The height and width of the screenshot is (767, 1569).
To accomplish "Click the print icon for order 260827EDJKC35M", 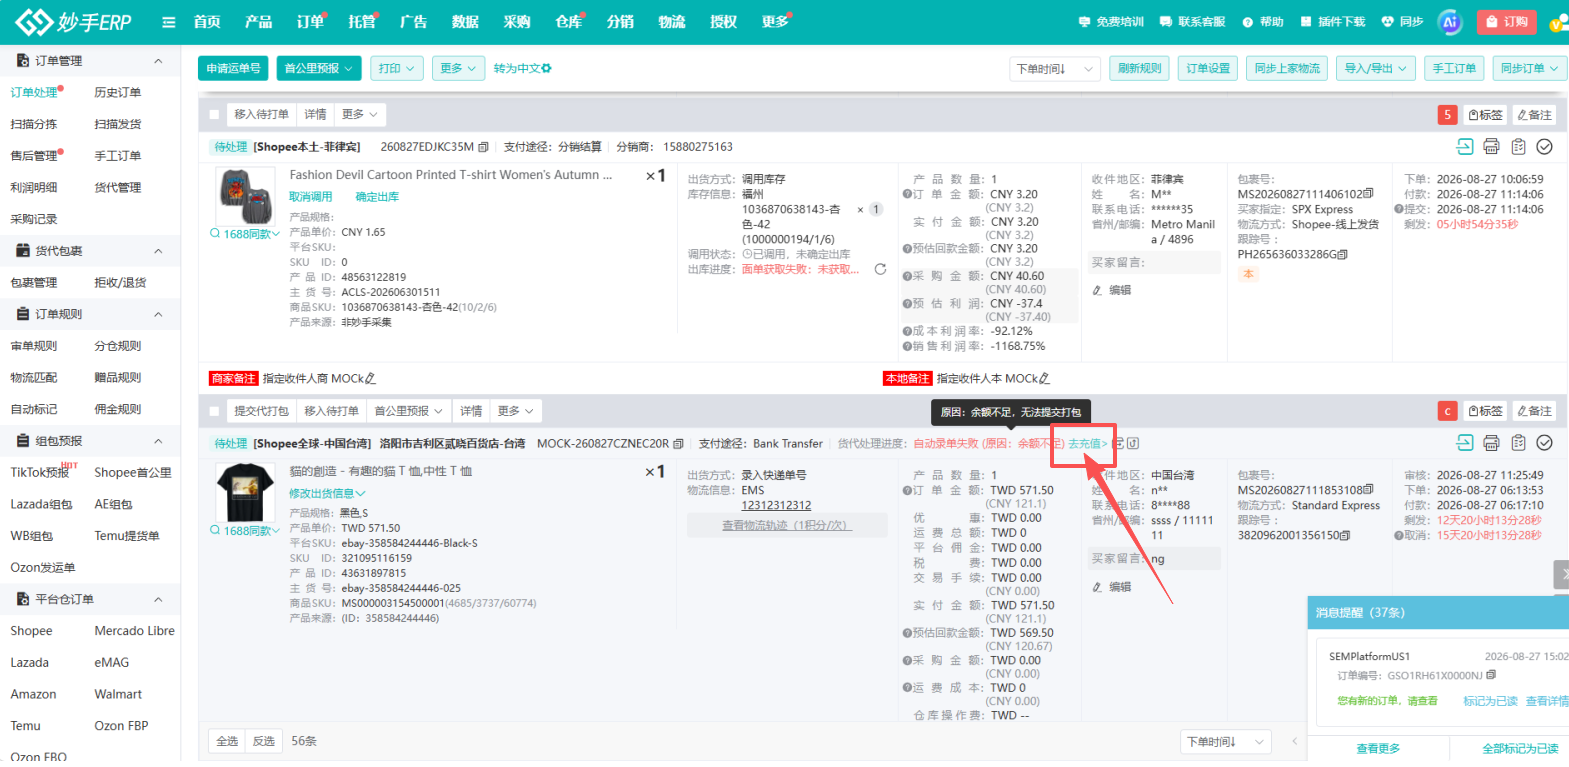I will point(1491,147).
